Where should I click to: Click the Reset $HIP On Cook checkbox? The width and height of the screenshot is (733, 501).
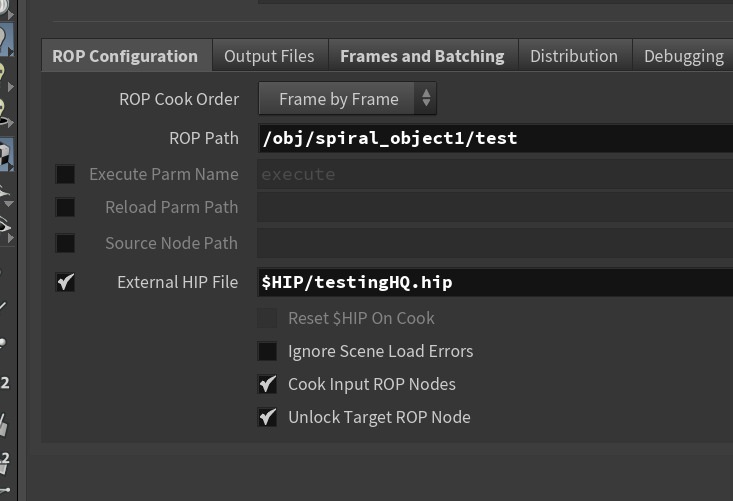click(x=267, y=318)
